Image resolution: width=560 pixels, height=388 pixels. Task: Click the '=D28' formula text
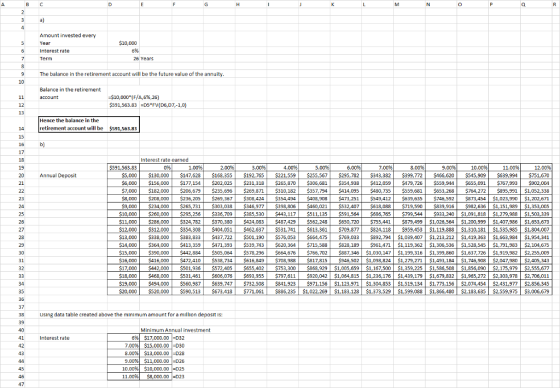tap(178, 353)
